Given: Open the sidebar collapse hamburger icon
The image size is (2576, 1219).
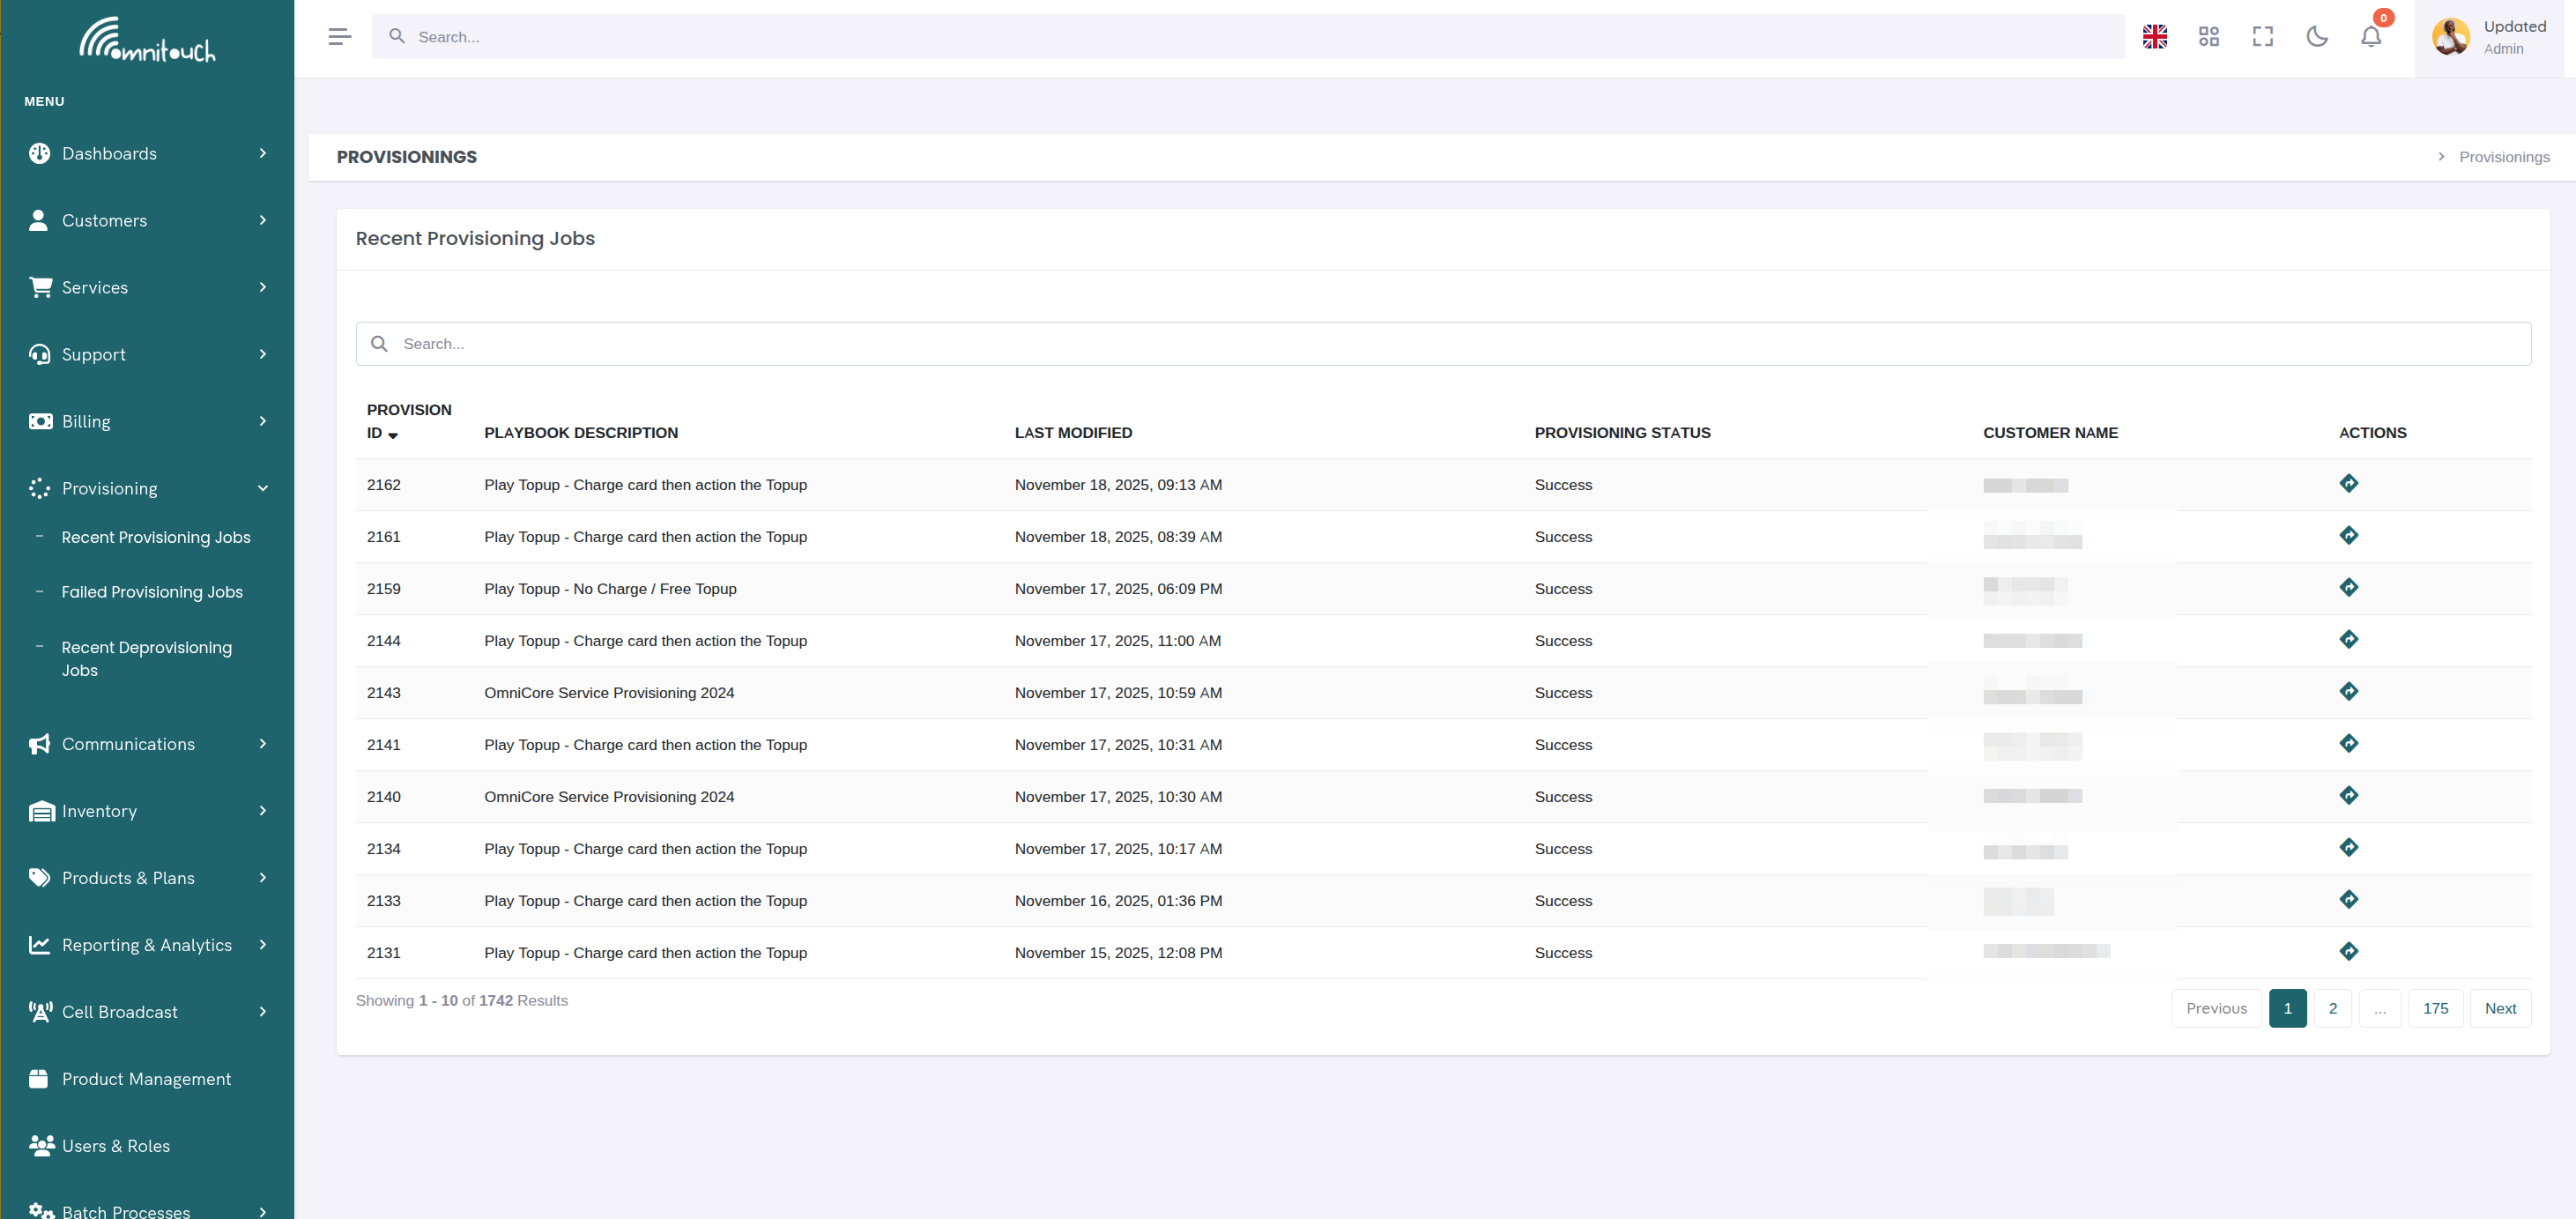Looking at the screenshot, I should click(x=339, y=36).
